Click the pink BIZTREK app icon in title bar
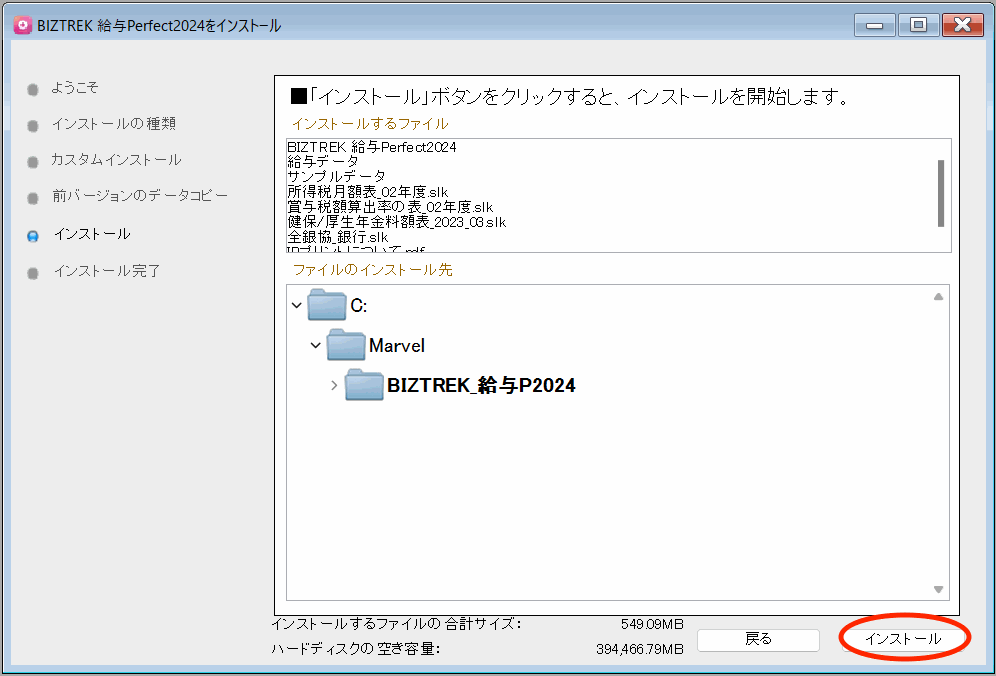This screenshot has width=996, height=676. coord(22,25)
